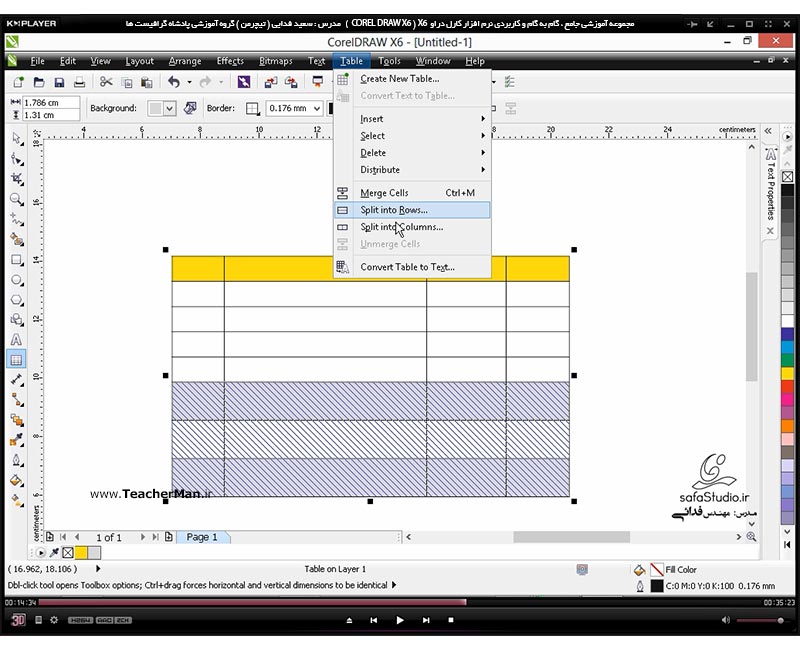This screenshot has height=650, width=800.
Task: Click the Open folder icon
Action: point(39,82)
